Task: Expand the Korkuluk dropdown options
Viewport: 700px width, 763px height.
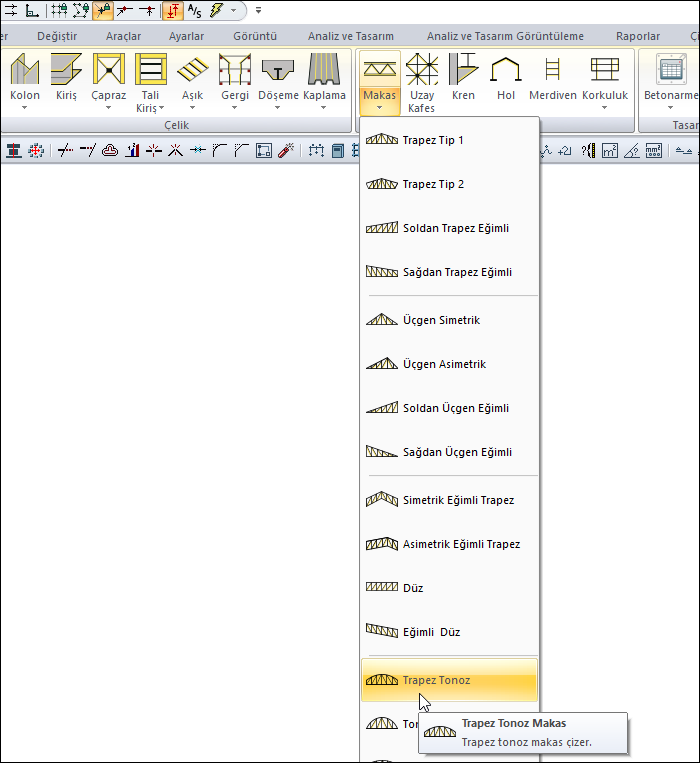Action: pyautogui.click(x=604, y=108)
